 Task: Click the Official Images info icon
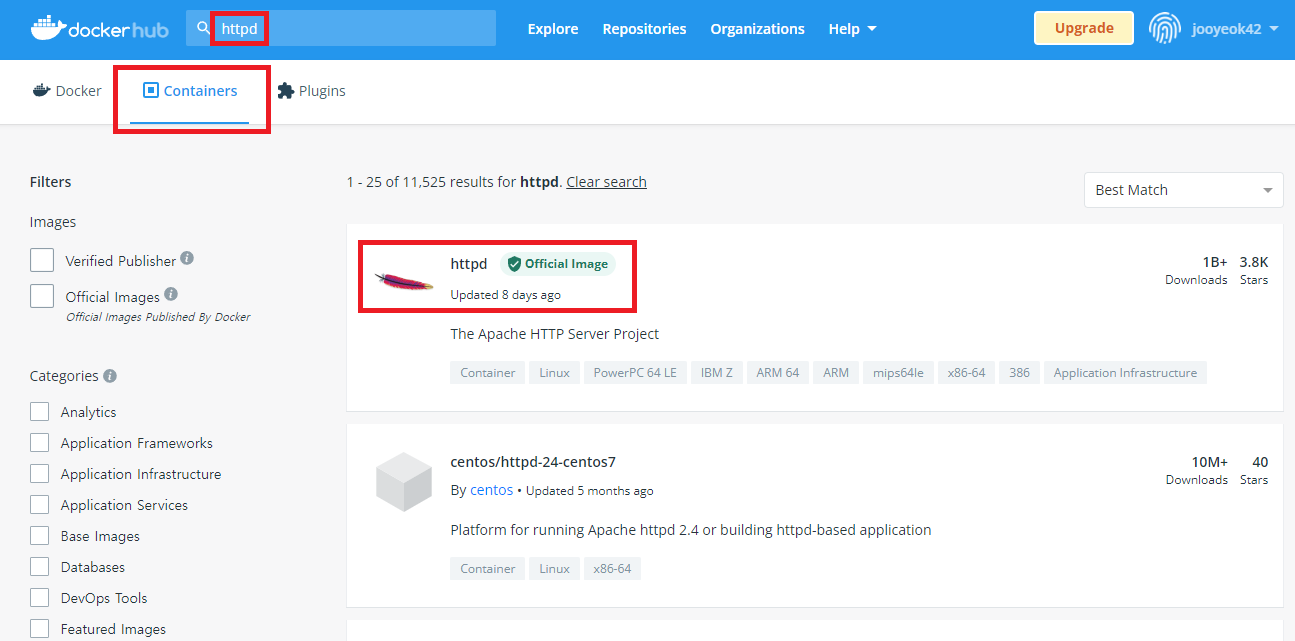click(x=171, y=295)
